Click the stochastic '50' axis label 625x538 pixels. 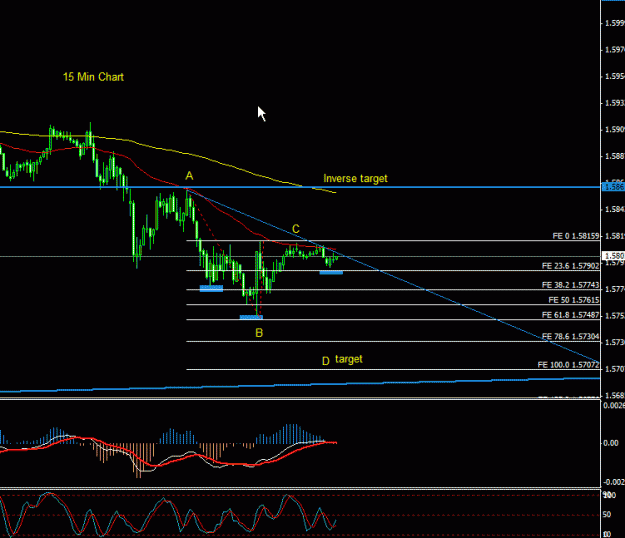pyautogui.click(x=607, y=515)
